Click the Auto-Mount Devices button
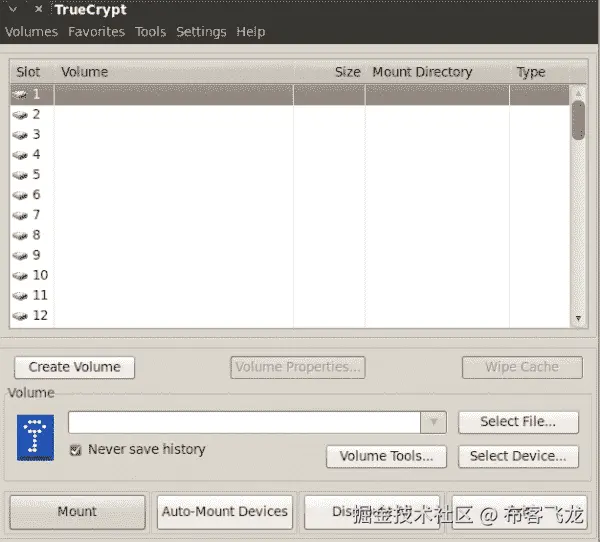The height and width of the screenshot is (542, 600). [x=225, y=512]
